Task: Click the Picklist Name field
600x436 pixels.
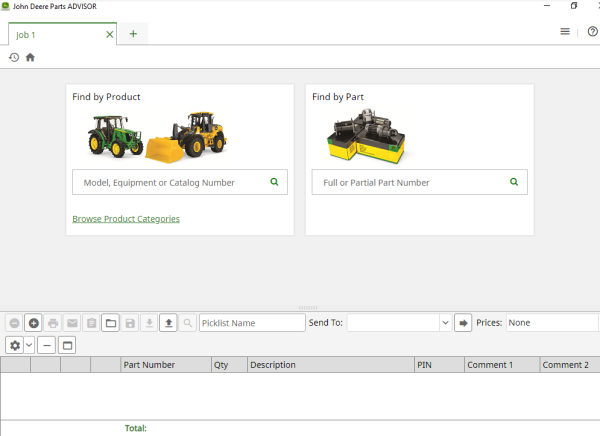Action: pyautogui.click(x=252, y=323)
